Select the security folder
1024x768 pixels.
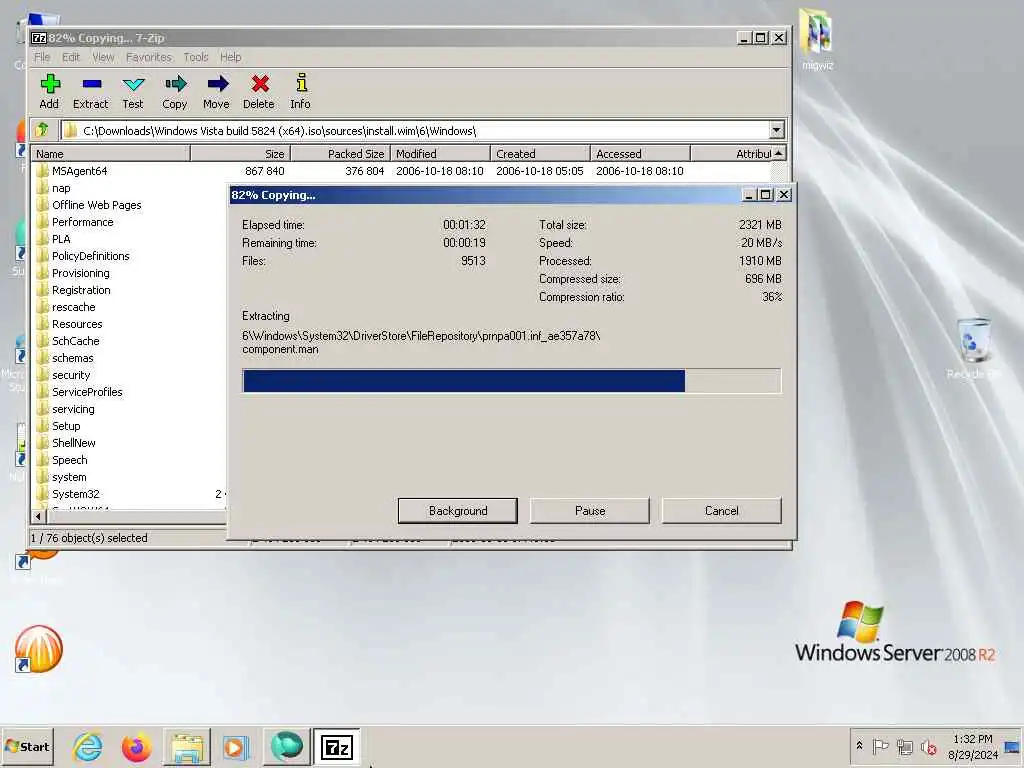click(71, 375)
